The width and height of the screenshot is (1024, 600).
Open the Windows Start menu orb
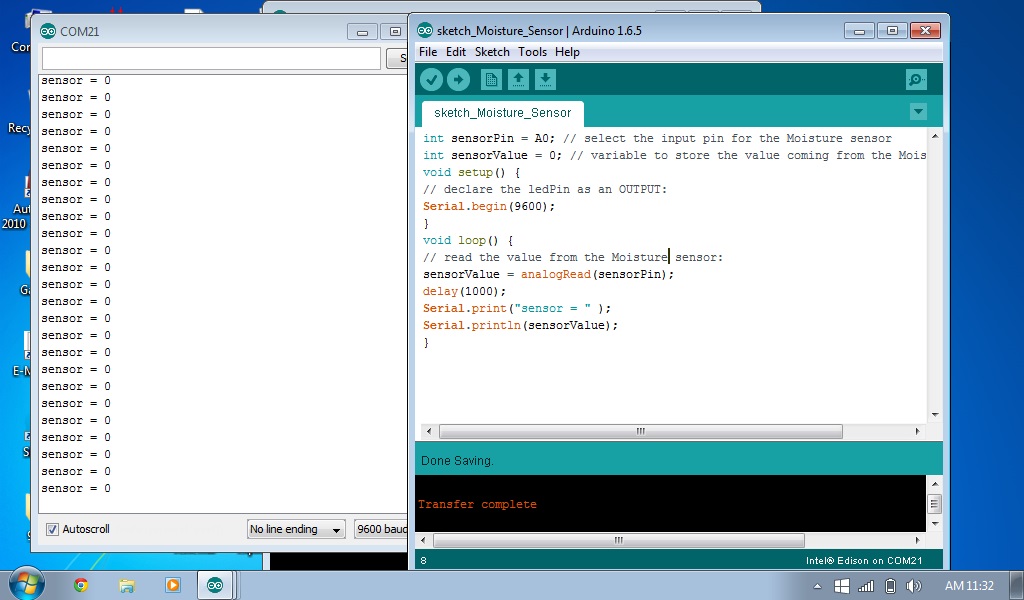click(26, 584)
